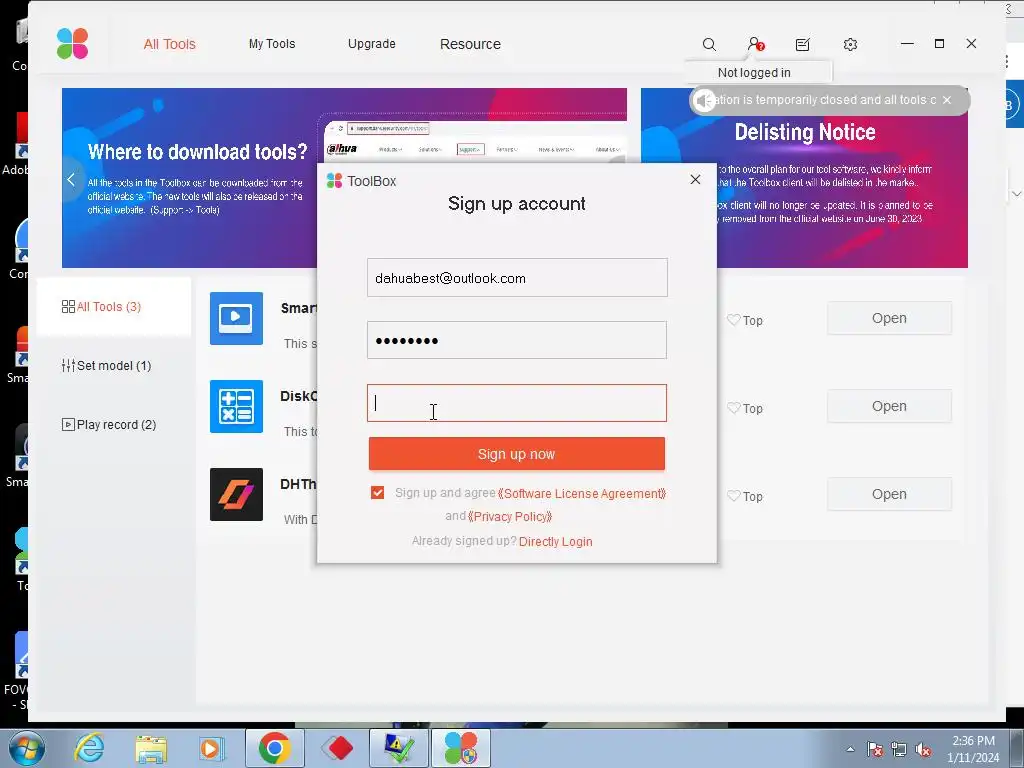Click the speaker announcement icon
The width and height of the screenshot is (1024, 768).
click(704, 101)
